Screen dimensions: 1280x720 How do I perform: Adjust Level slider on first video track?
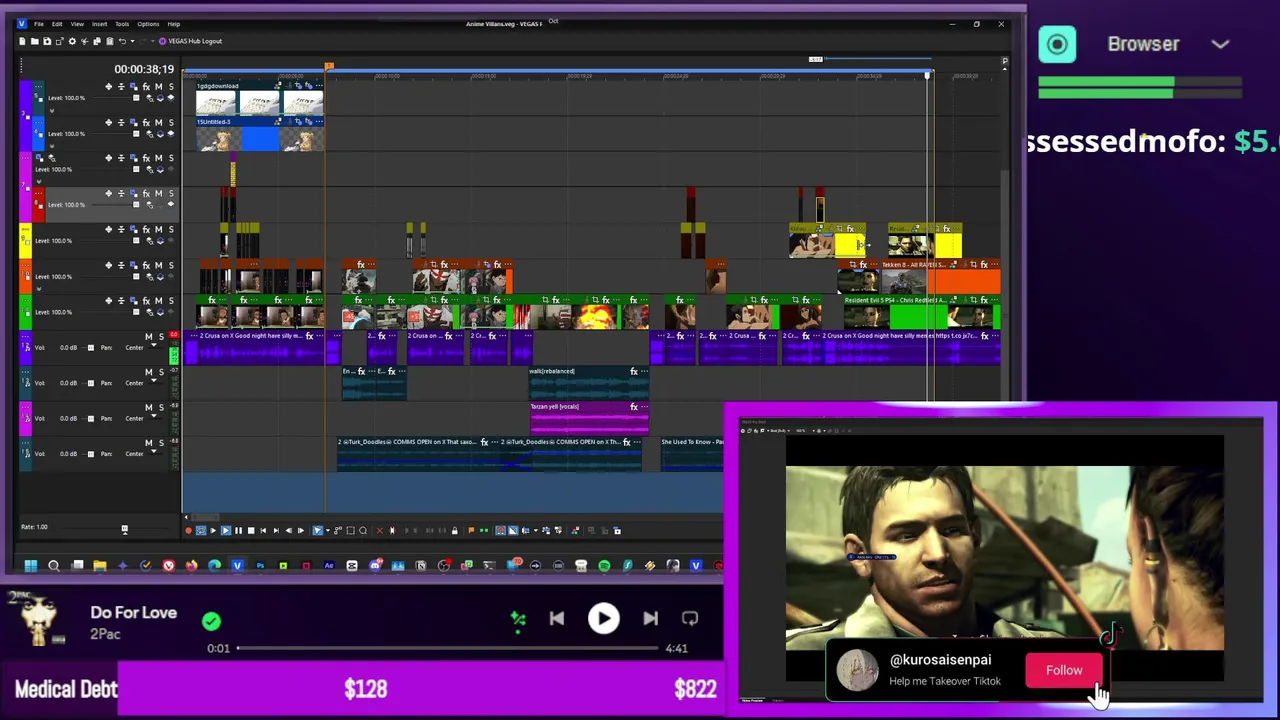(x=136, y=98)
